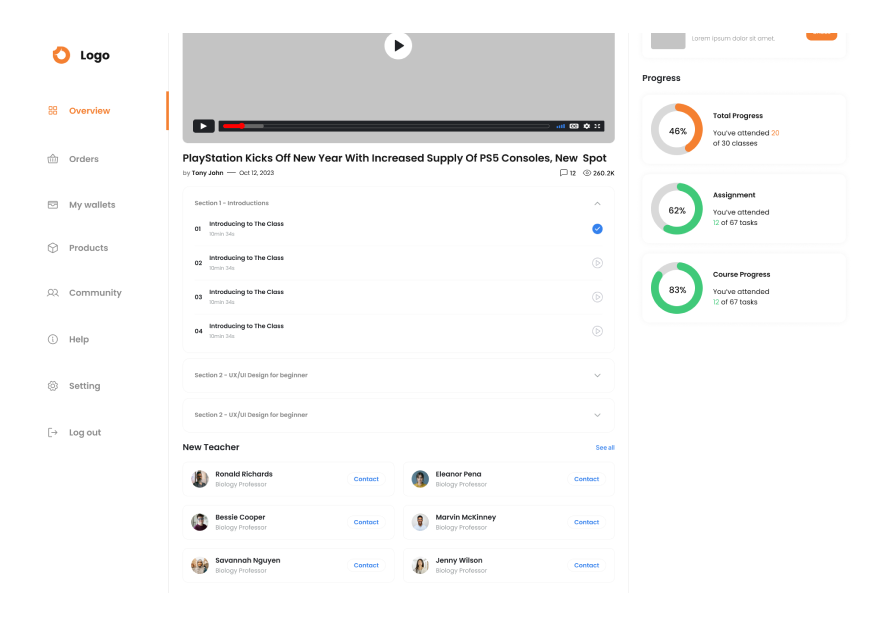This screenshot has width=894, height=626.
Task: Click the comments icon below the title
Action: pos(564,173)
